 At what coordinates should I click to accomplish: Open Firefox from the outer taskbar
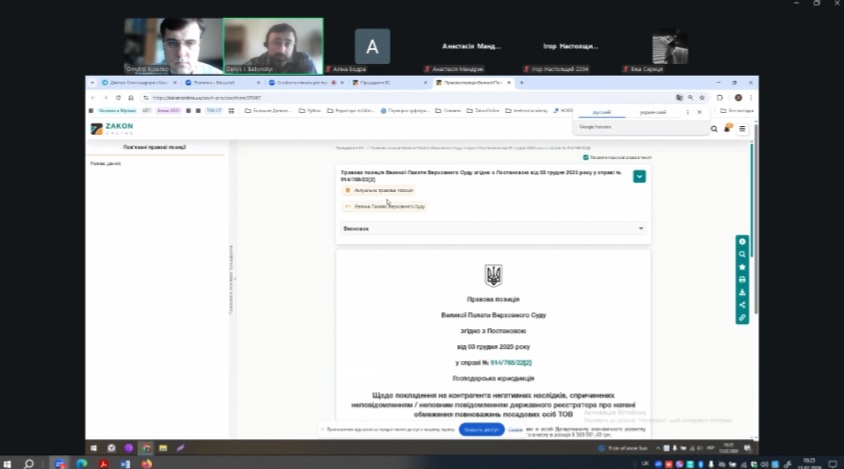tap(146, 464)
